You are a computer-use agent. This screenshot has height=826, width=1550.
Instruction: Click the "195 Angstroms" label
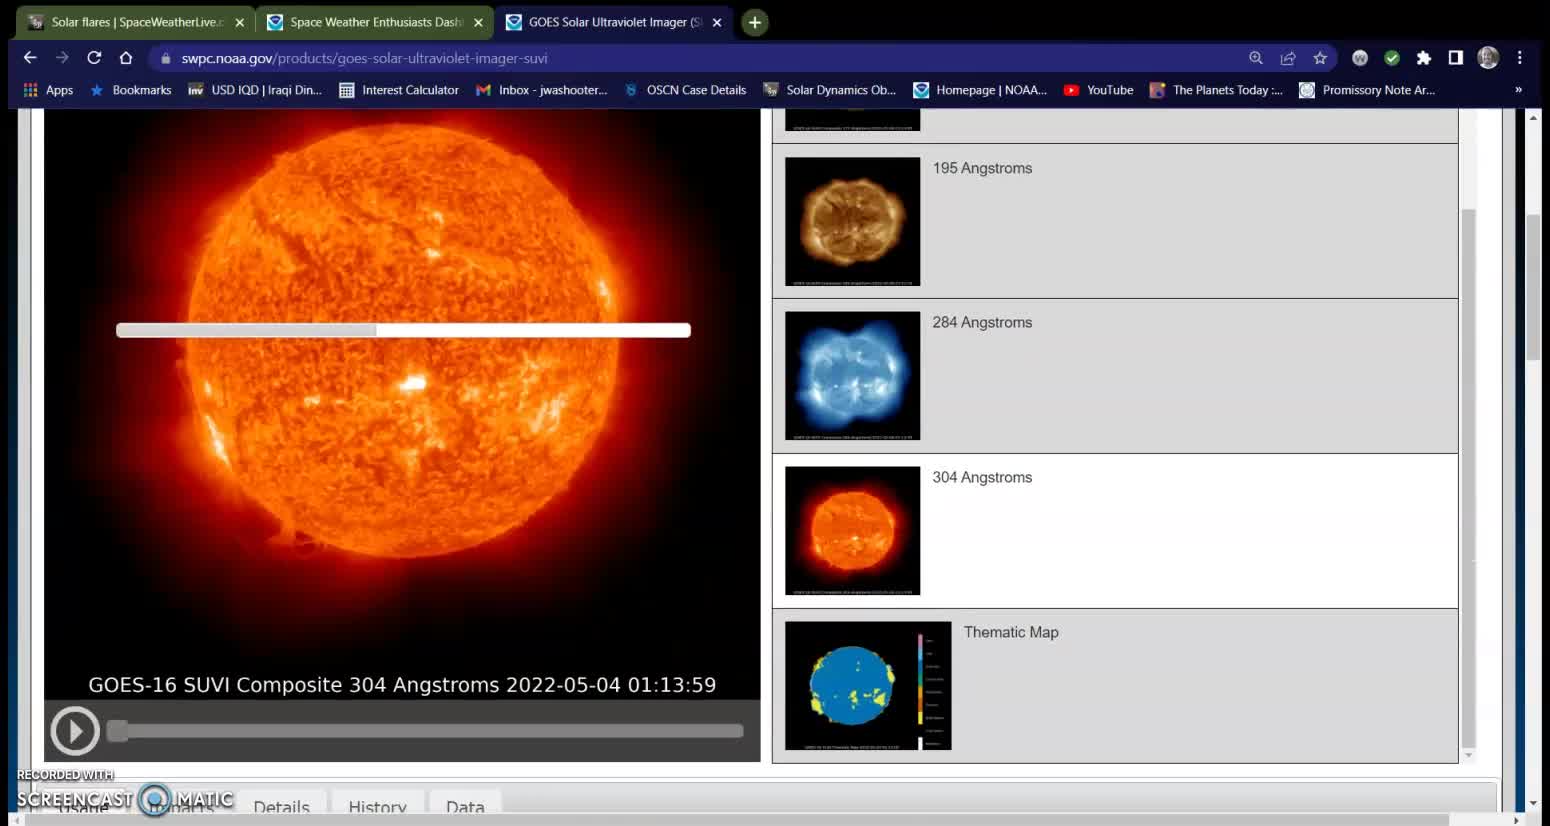point(982,168)
